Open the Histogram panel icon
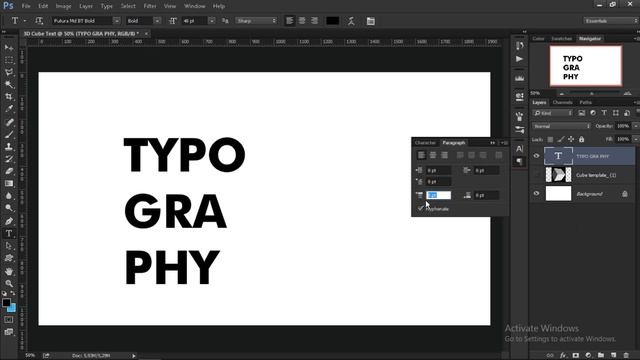This screenshot has width=640, height=360. [519, 78]
